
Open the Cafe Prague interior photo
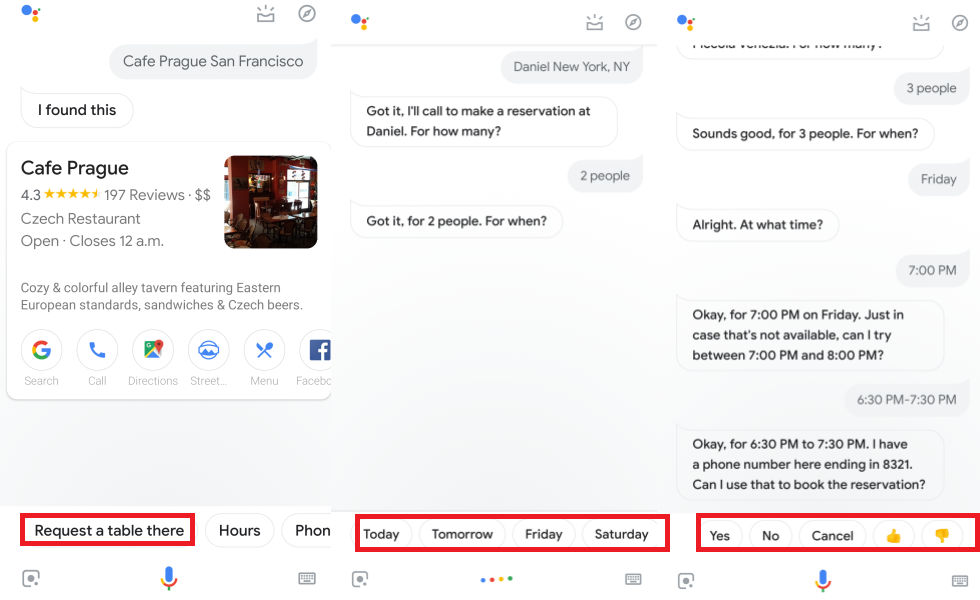click(x=271, y=202)
